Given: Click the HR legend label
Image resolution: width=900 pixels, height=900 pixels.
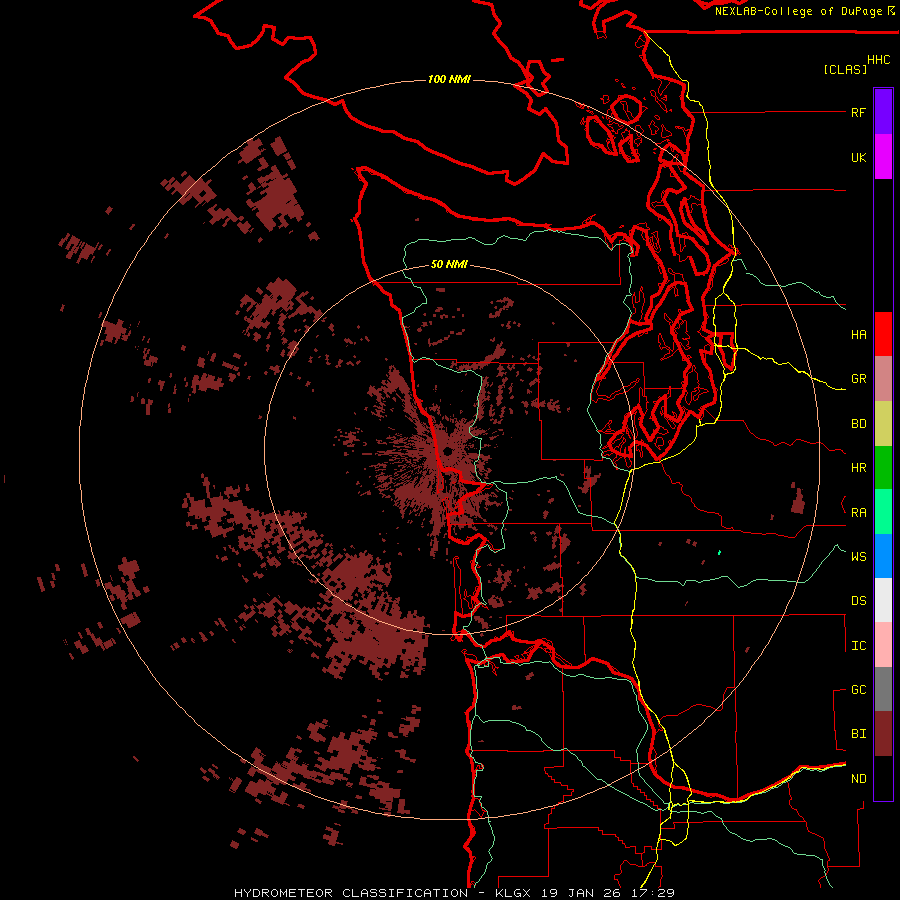Looking at the screenshot, I should pos(858,468).
